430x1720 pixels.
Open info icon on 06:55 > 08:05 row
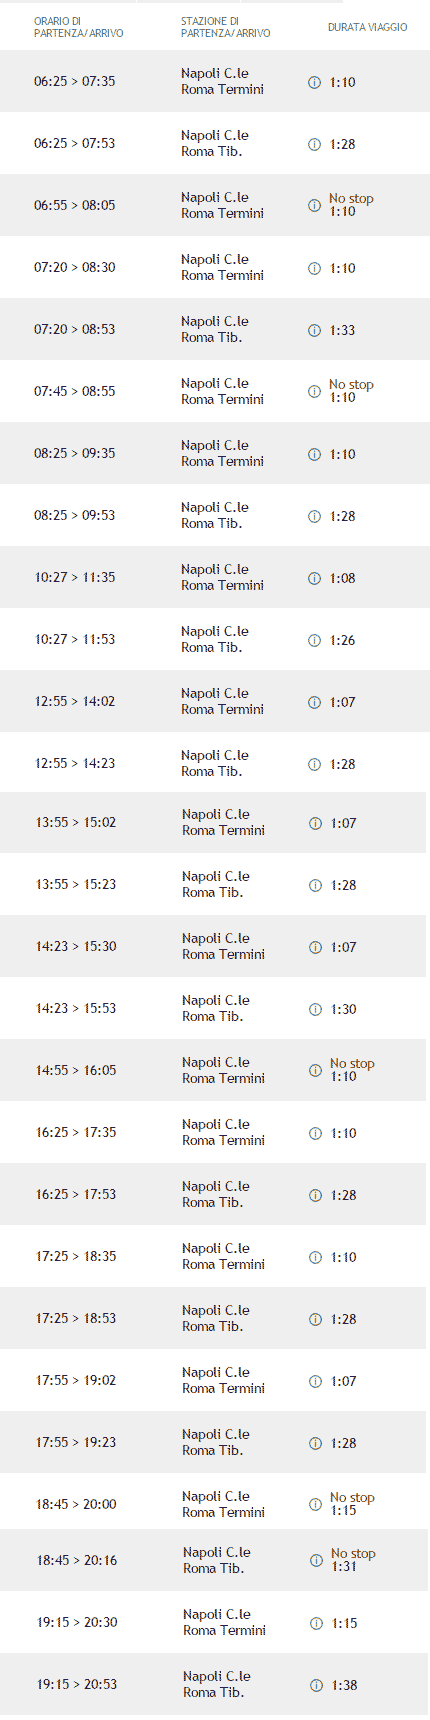(314, 206)
